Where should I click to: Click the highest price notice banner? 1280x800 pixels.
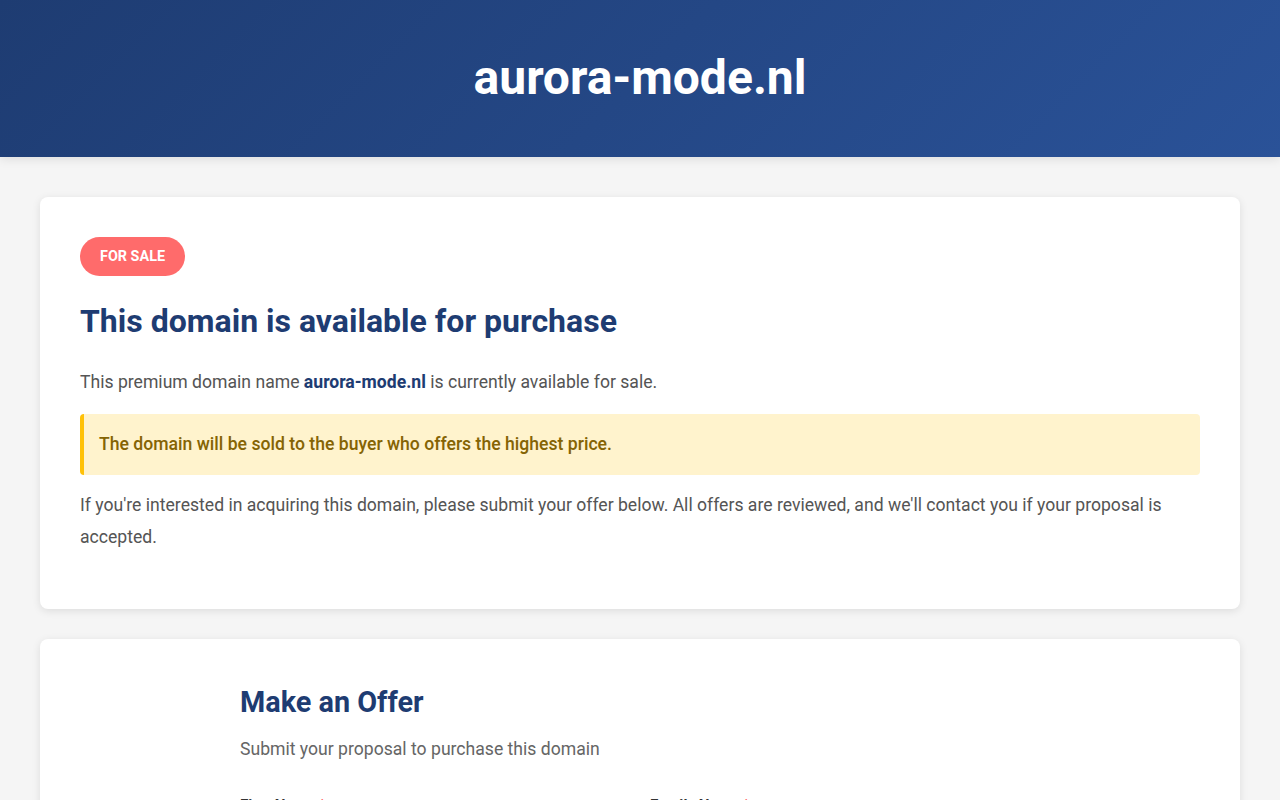640,444
